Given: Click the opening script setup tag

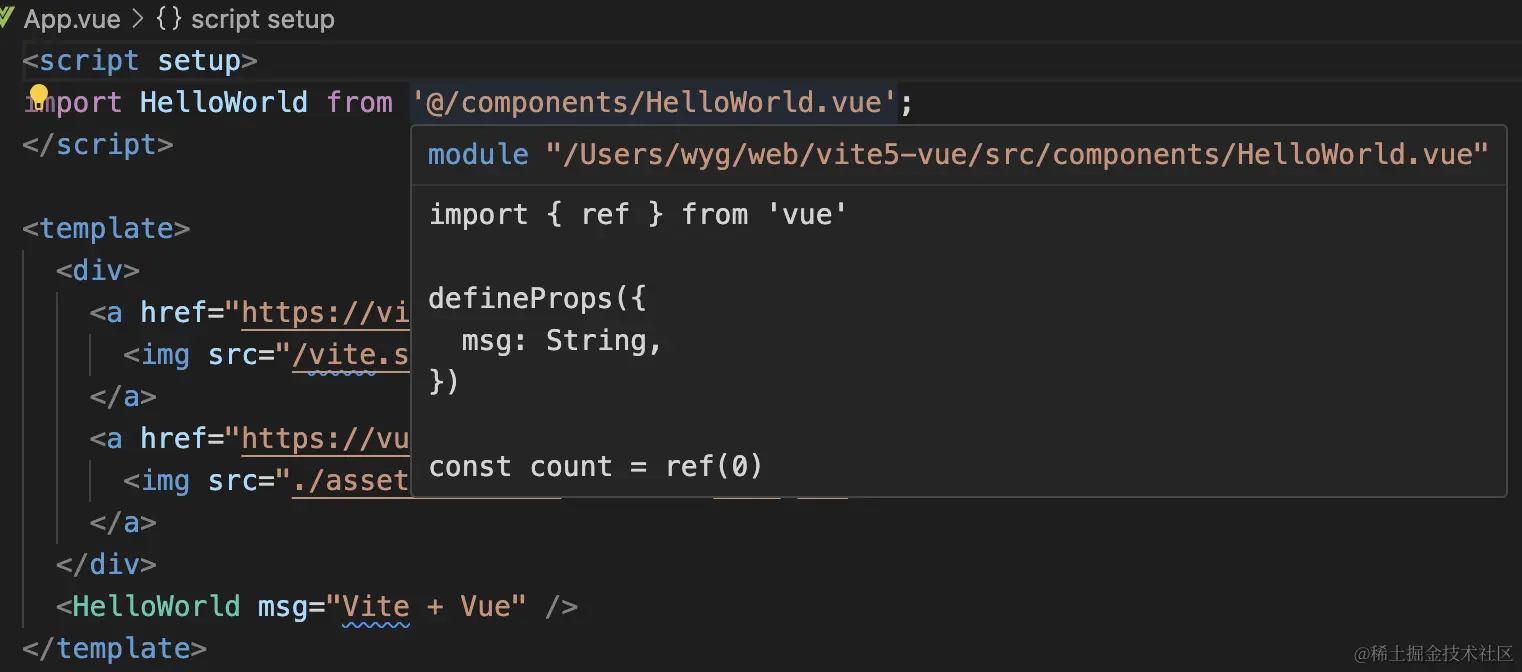Looking at the screenshot, I should tap(140, 61).
